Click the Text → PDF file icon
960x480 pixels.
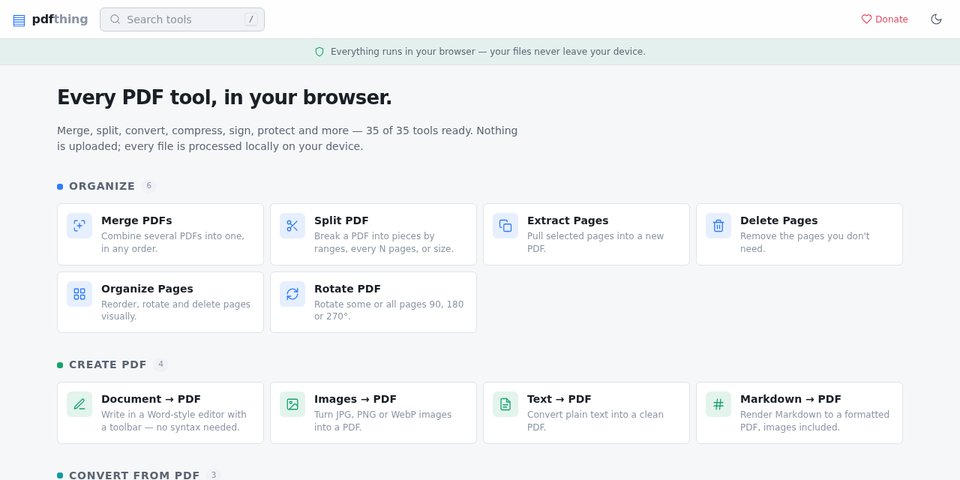tap(506, 405)
